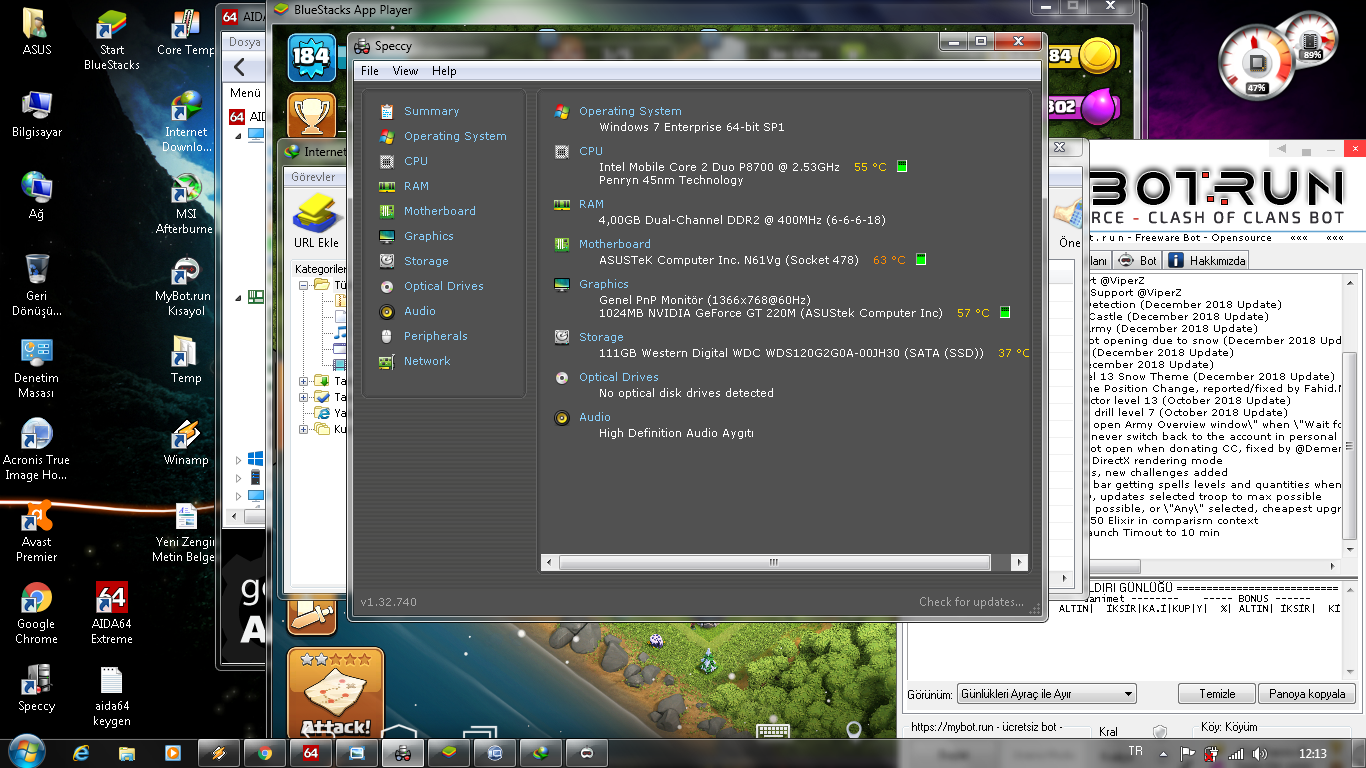Open Help menu in Speccy
This screenshot has width=1366, height=768.
coord(444,71)
